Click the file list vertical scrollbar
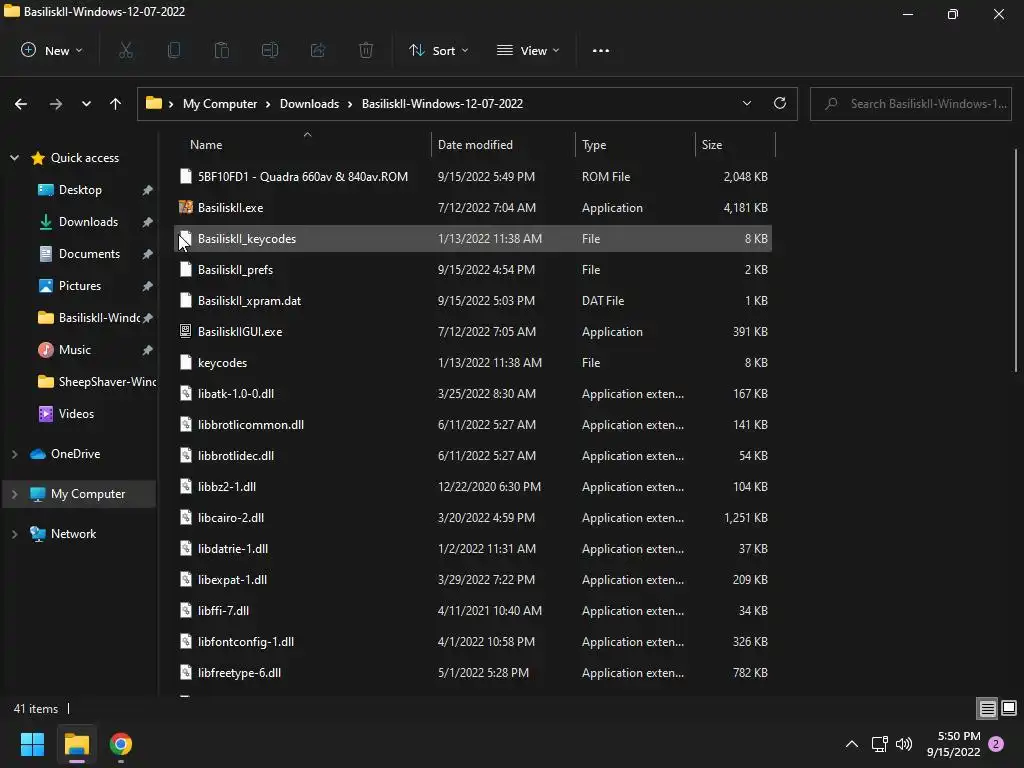The width and height of the screenshot is (1024, 768). click(1016, 261)
